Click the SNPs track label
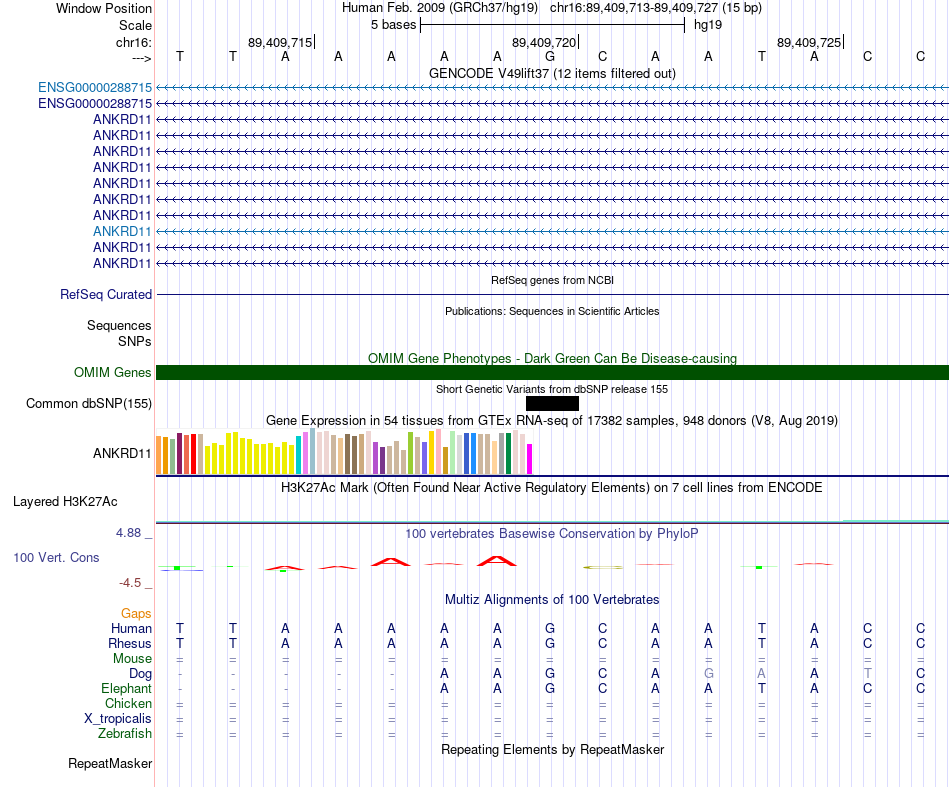 (x=135, y=342)
